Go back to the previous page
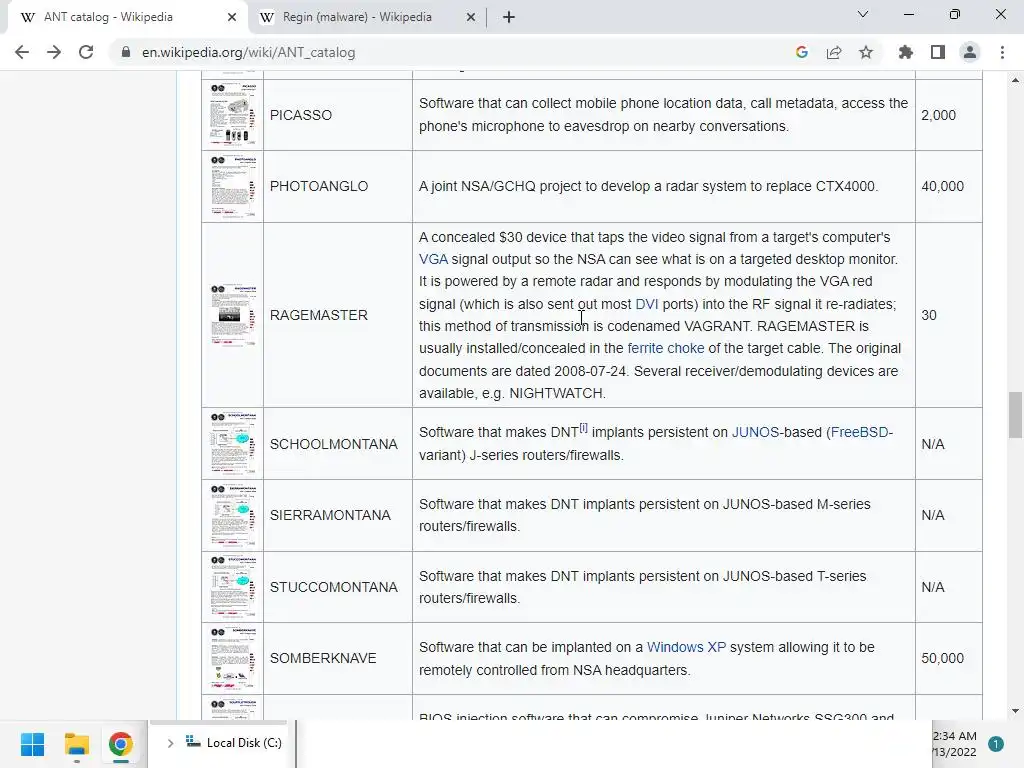Viewport: 1024px width, 768px height. tap(22, 52)
